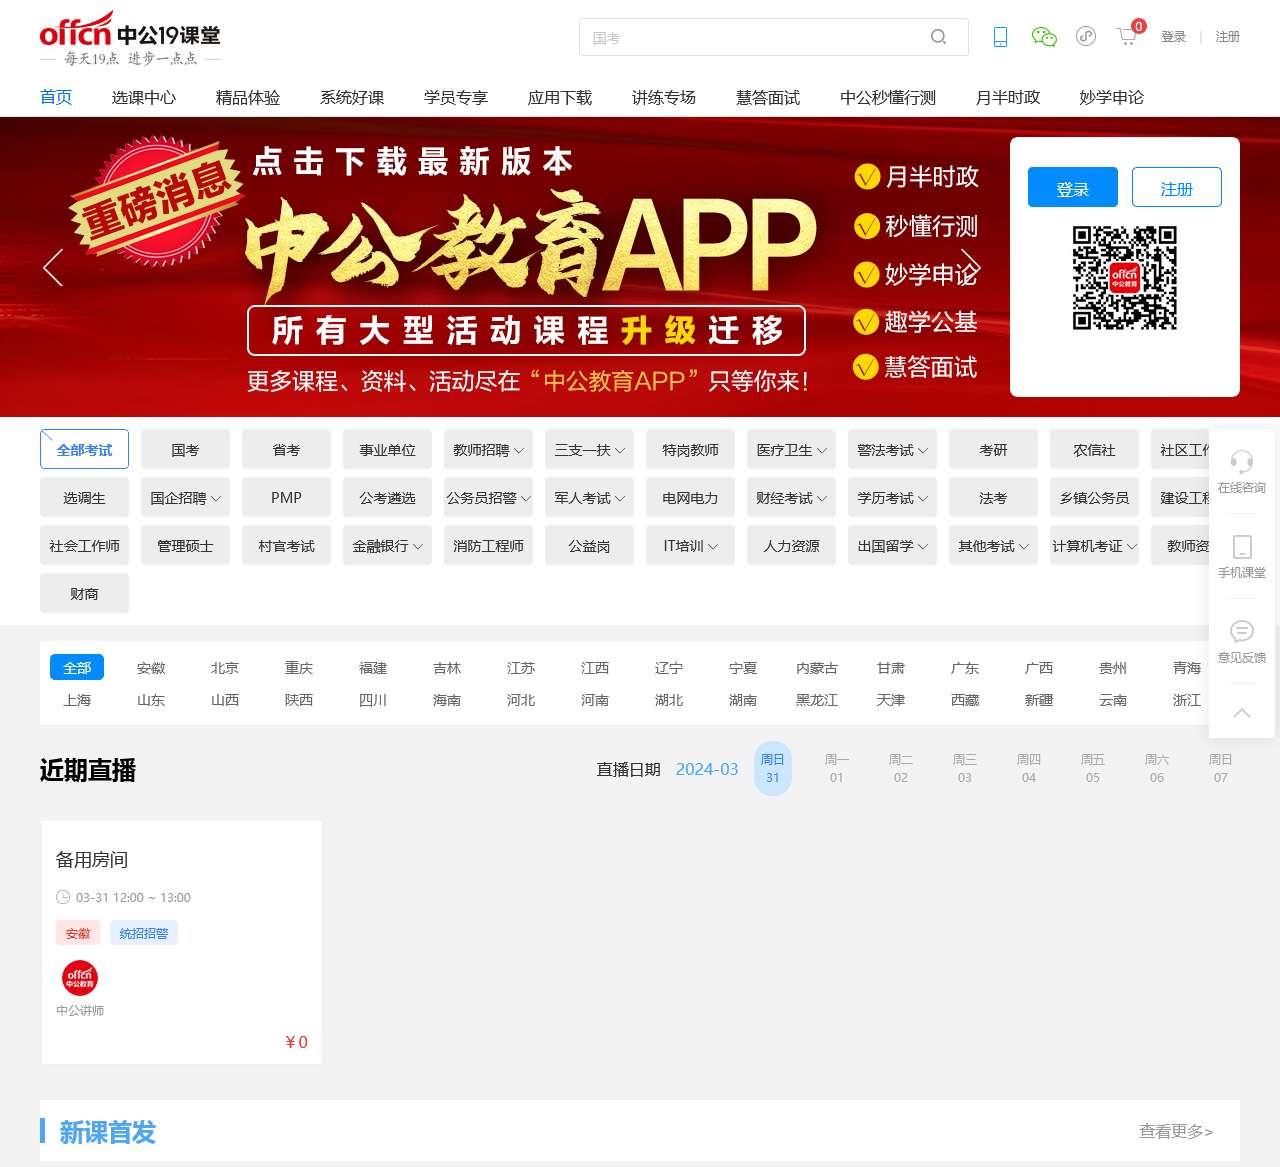Go to next banner slide arrow
Screen dimensions: 1280x1167
970,267
